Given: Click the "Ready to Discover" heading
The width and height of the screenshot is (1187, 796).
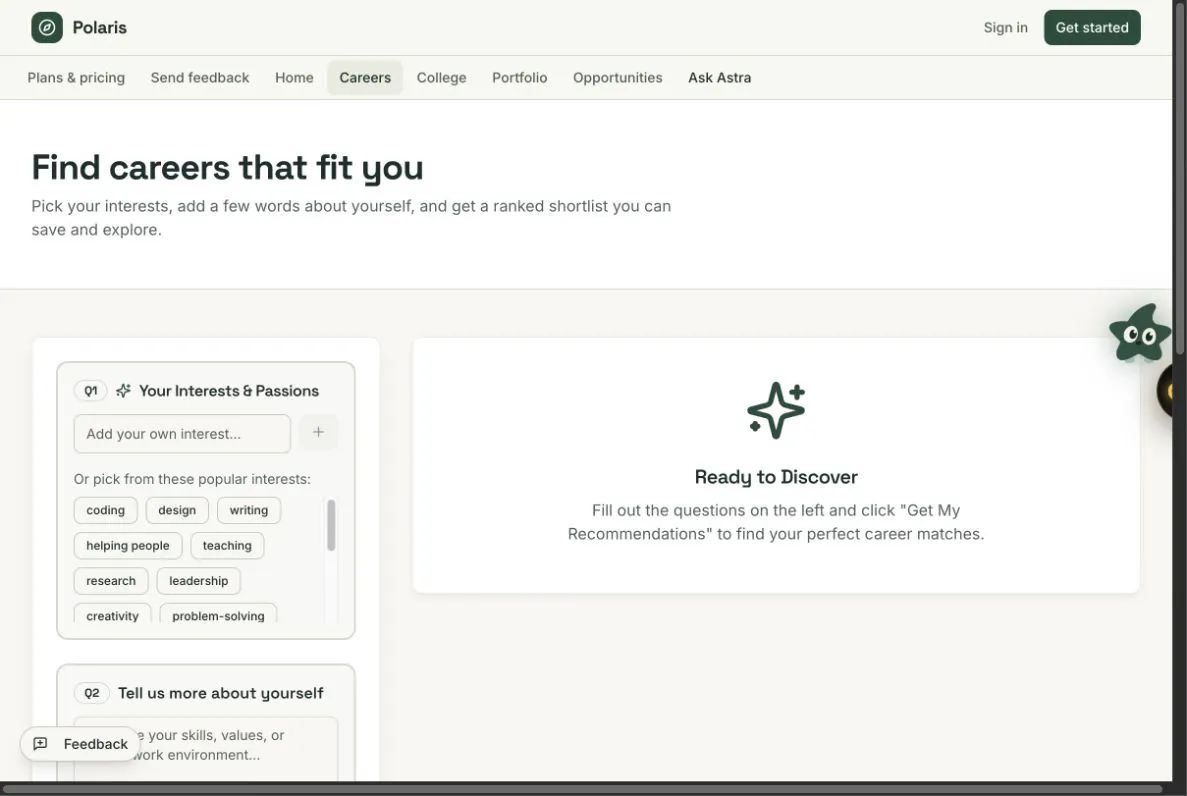Looking at the screenshot, I should [x=776, y=477].
